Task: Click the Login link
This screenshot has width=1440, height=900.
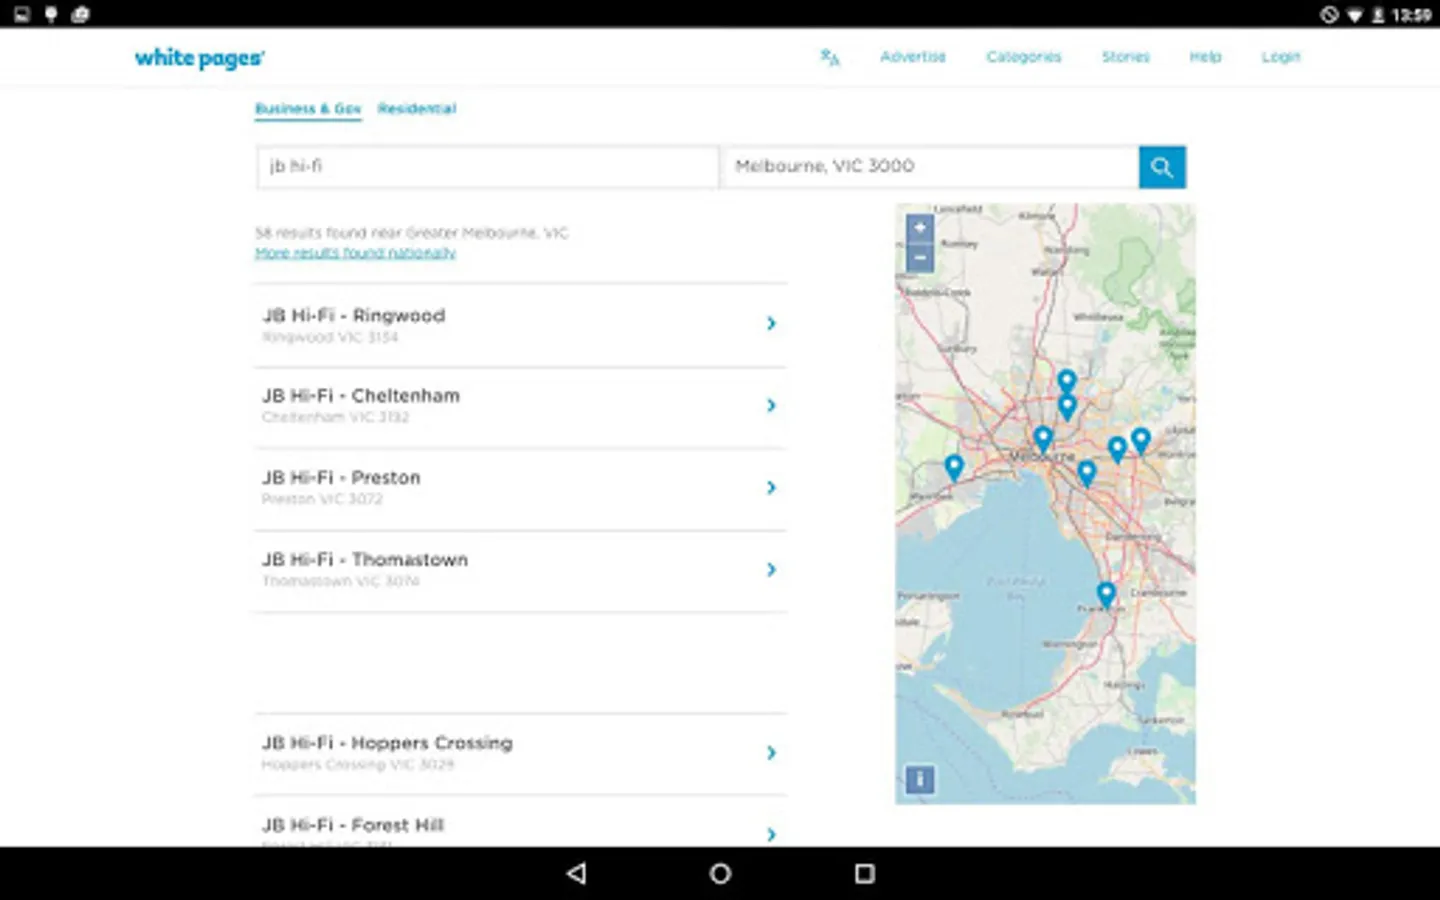Action: [x=1281, y=57]
